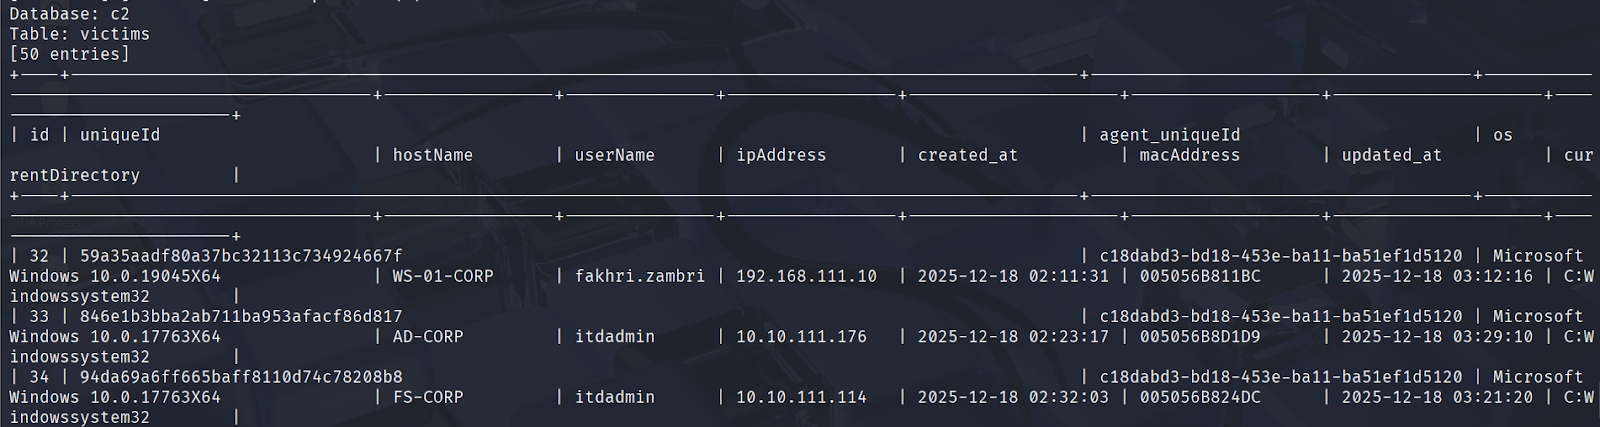Select MAC address 005056B8D1D9
The height and width of the screenshot is (427, 1600).
[x=1200, y=337]
